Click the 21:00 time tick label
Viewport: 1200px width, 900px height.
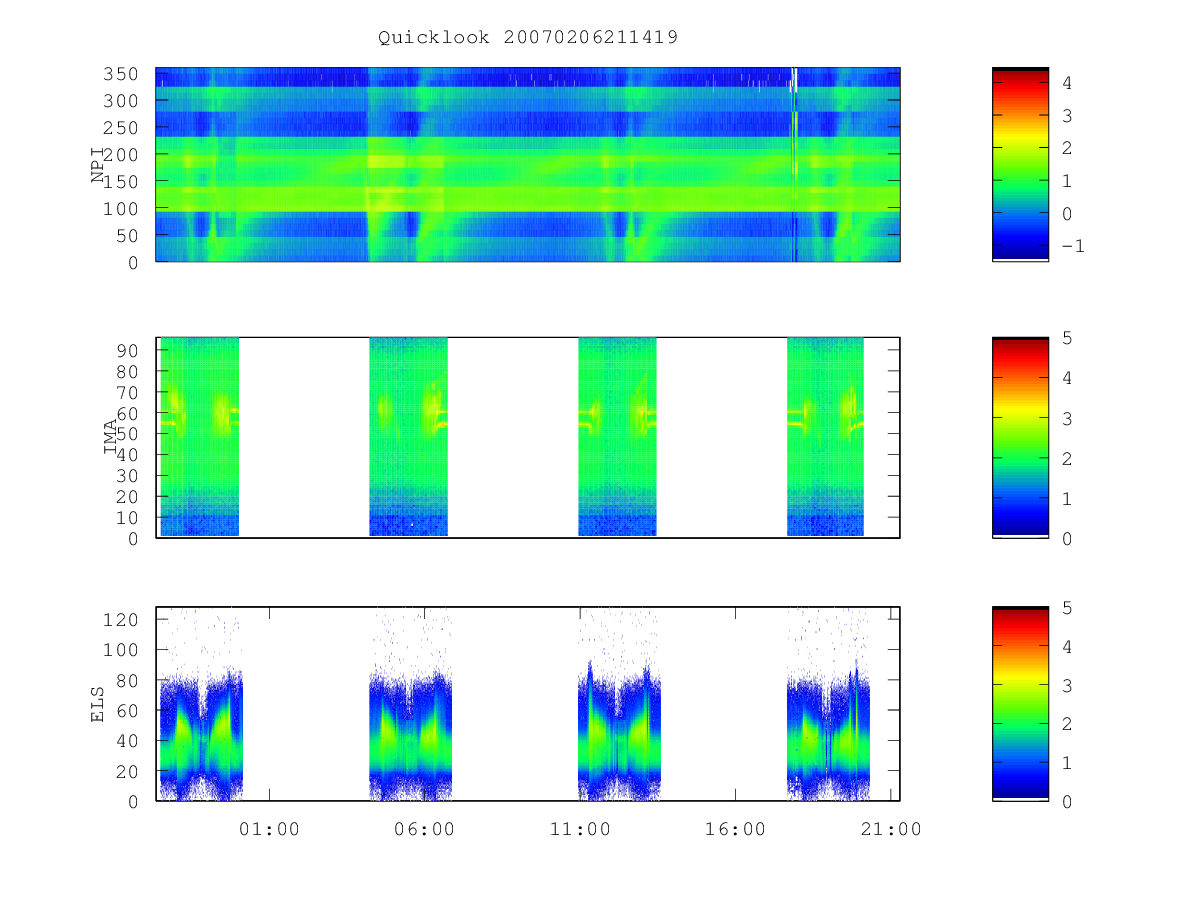point(891,828)
